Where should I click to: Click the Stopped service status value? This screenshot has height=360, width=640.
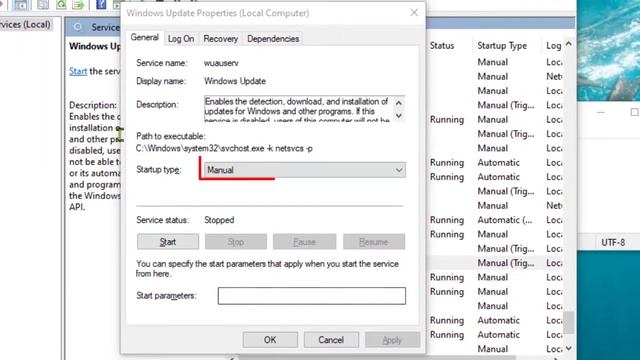(219, 220)
